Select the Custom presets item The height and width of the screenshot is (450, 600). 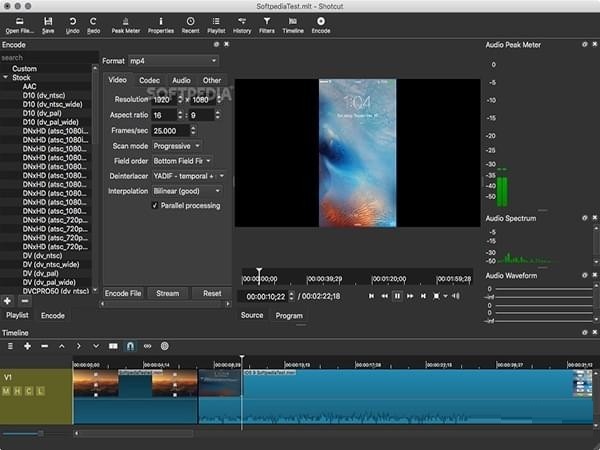point(24,68)
